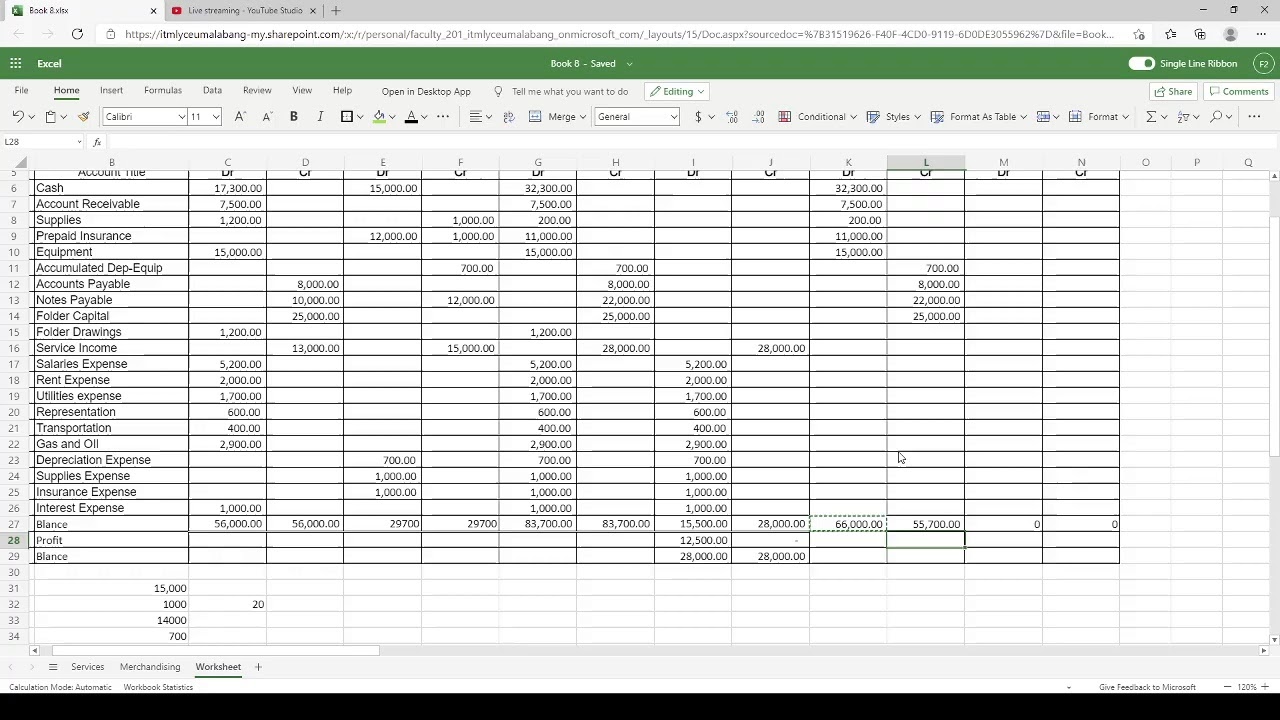This screenshot has height=720, width=1280.
Task: Zoom out with status bar minus
Action: [x=1228, y=687]
